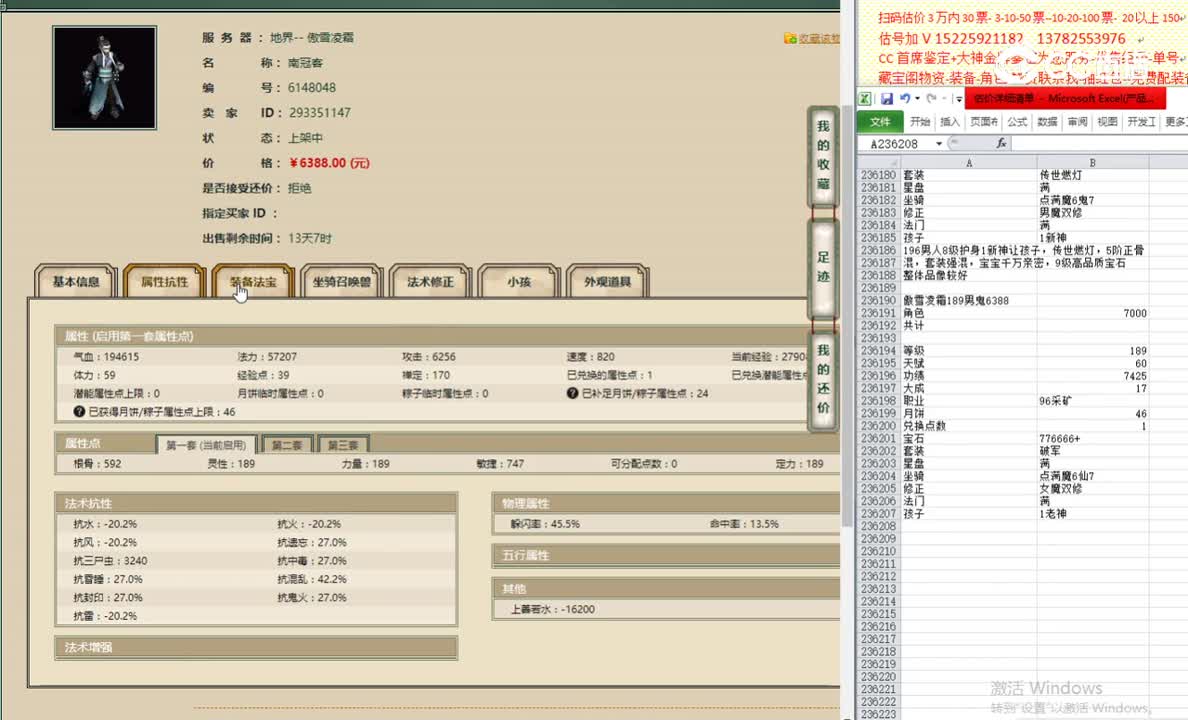Screen dimensions: 1188x720
Task: Open the Excel 数据 ribbon tab
Action: click(1047, 121)
